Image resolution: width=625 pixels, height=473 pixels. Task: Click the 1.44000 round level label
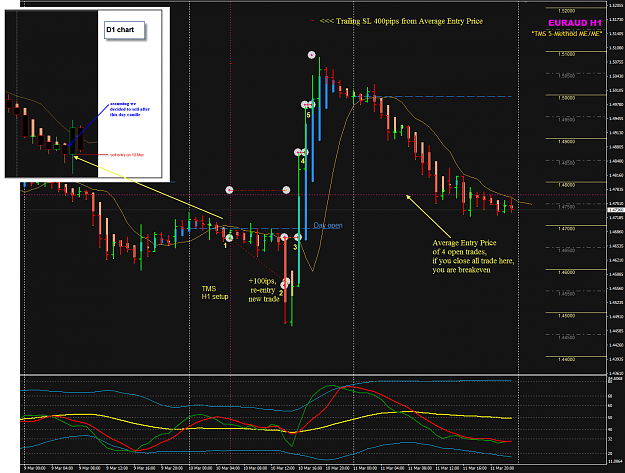(x=567, y=359)
